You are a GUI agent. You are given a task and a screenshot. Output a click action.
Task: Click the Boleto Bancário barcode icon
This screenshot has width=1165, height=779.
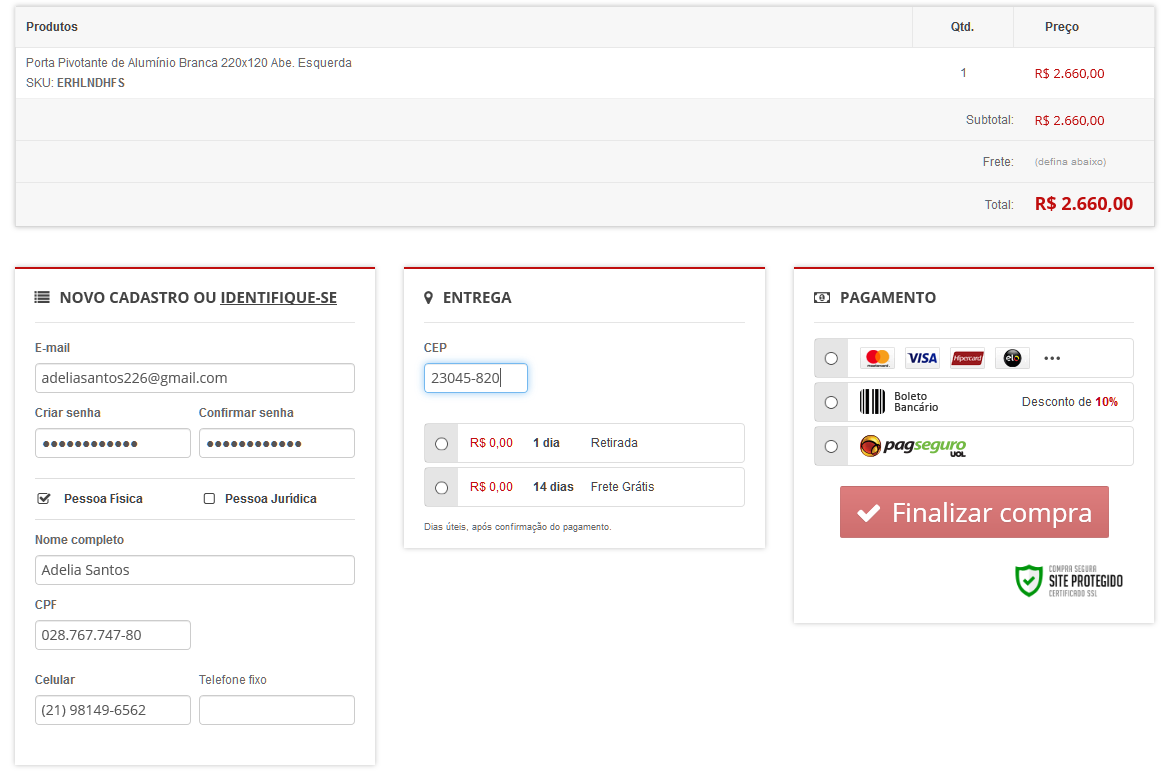pyautogui.click(x=872, y=402)
